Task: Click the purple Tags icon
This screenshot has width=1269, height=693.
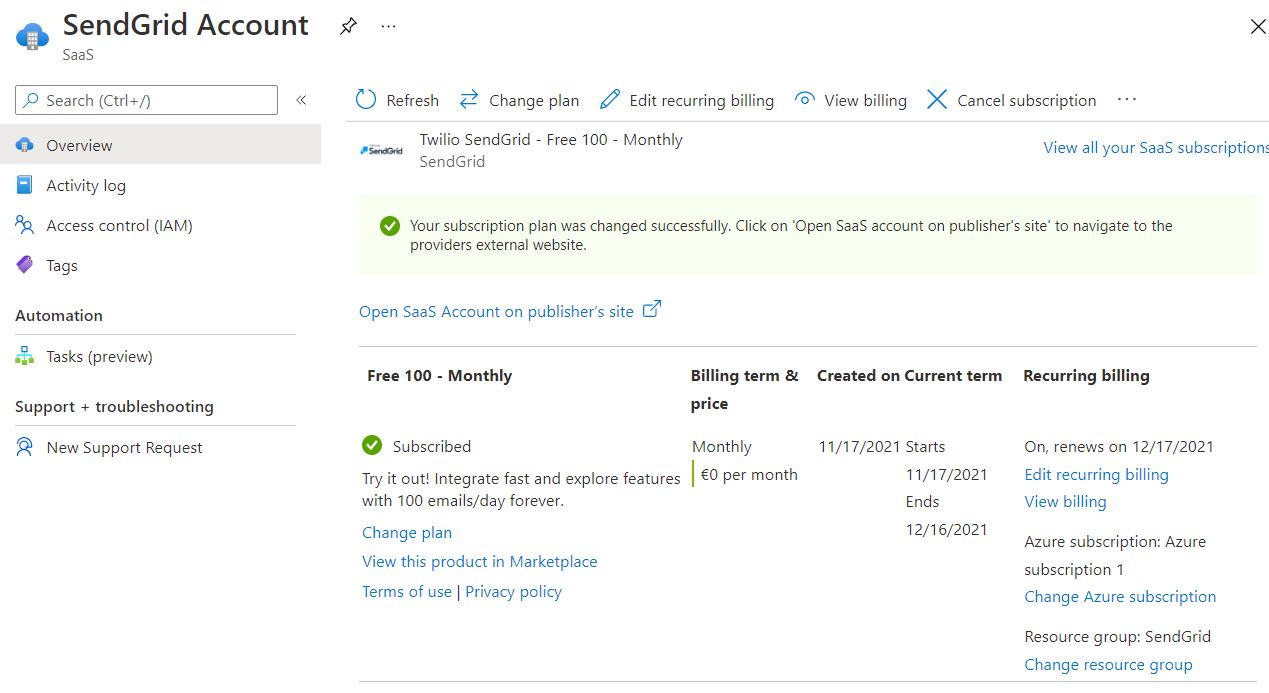Action: [x=25, y=265]
